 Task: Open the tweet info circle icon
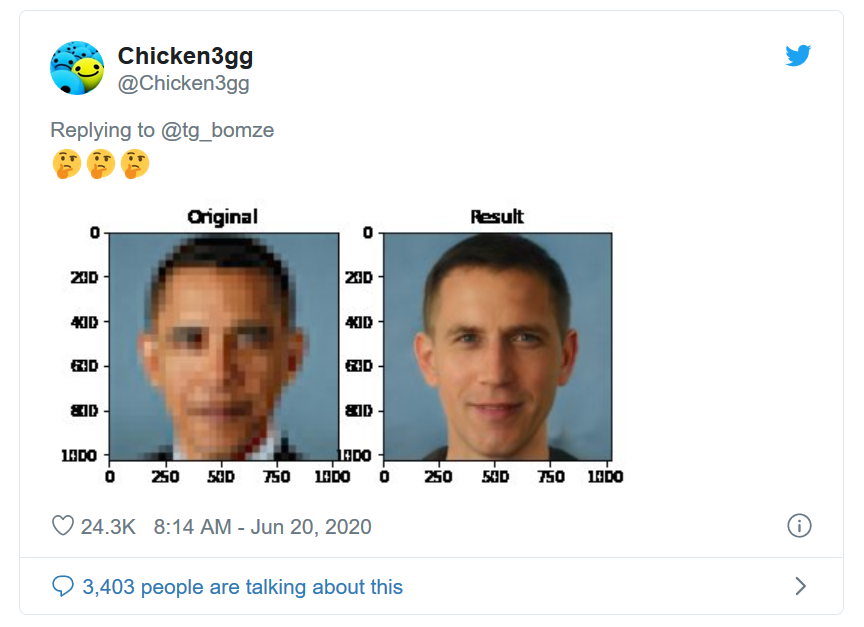(x=799, y=526)
